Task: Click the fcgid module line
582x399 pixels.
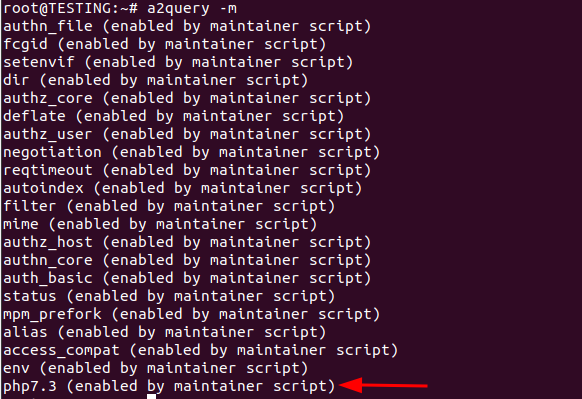Action: [x=164, y=44]
